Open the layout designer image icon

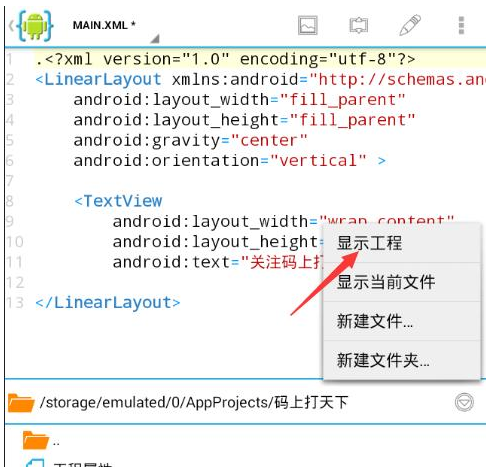pyautogui.click(x=307, y=25)
